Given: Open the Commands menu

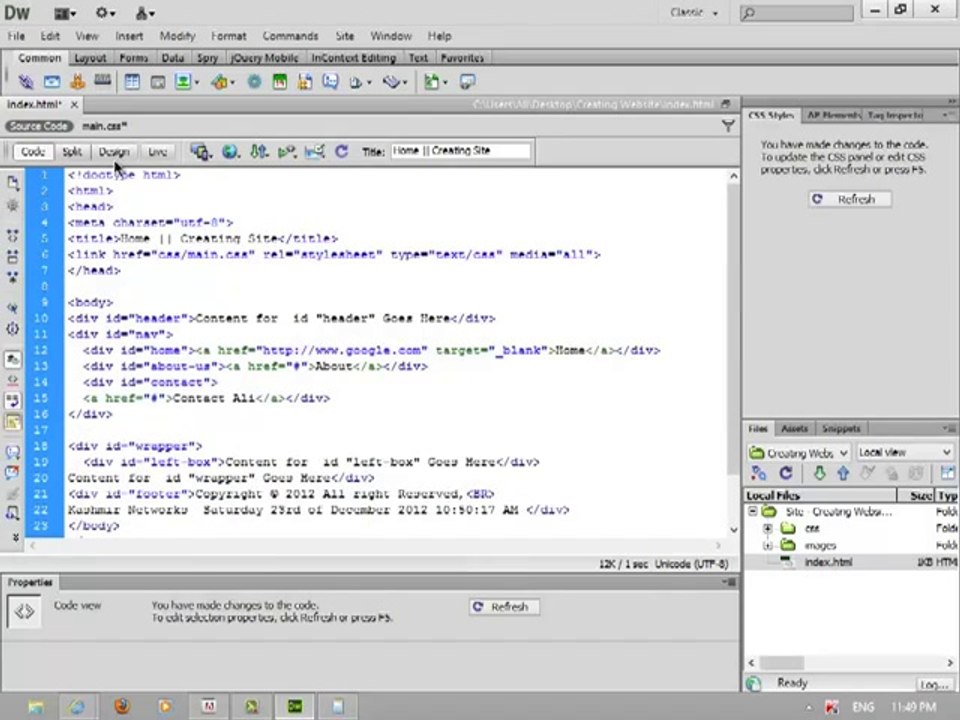Looking at the screenshot, I should pos(290,36).
